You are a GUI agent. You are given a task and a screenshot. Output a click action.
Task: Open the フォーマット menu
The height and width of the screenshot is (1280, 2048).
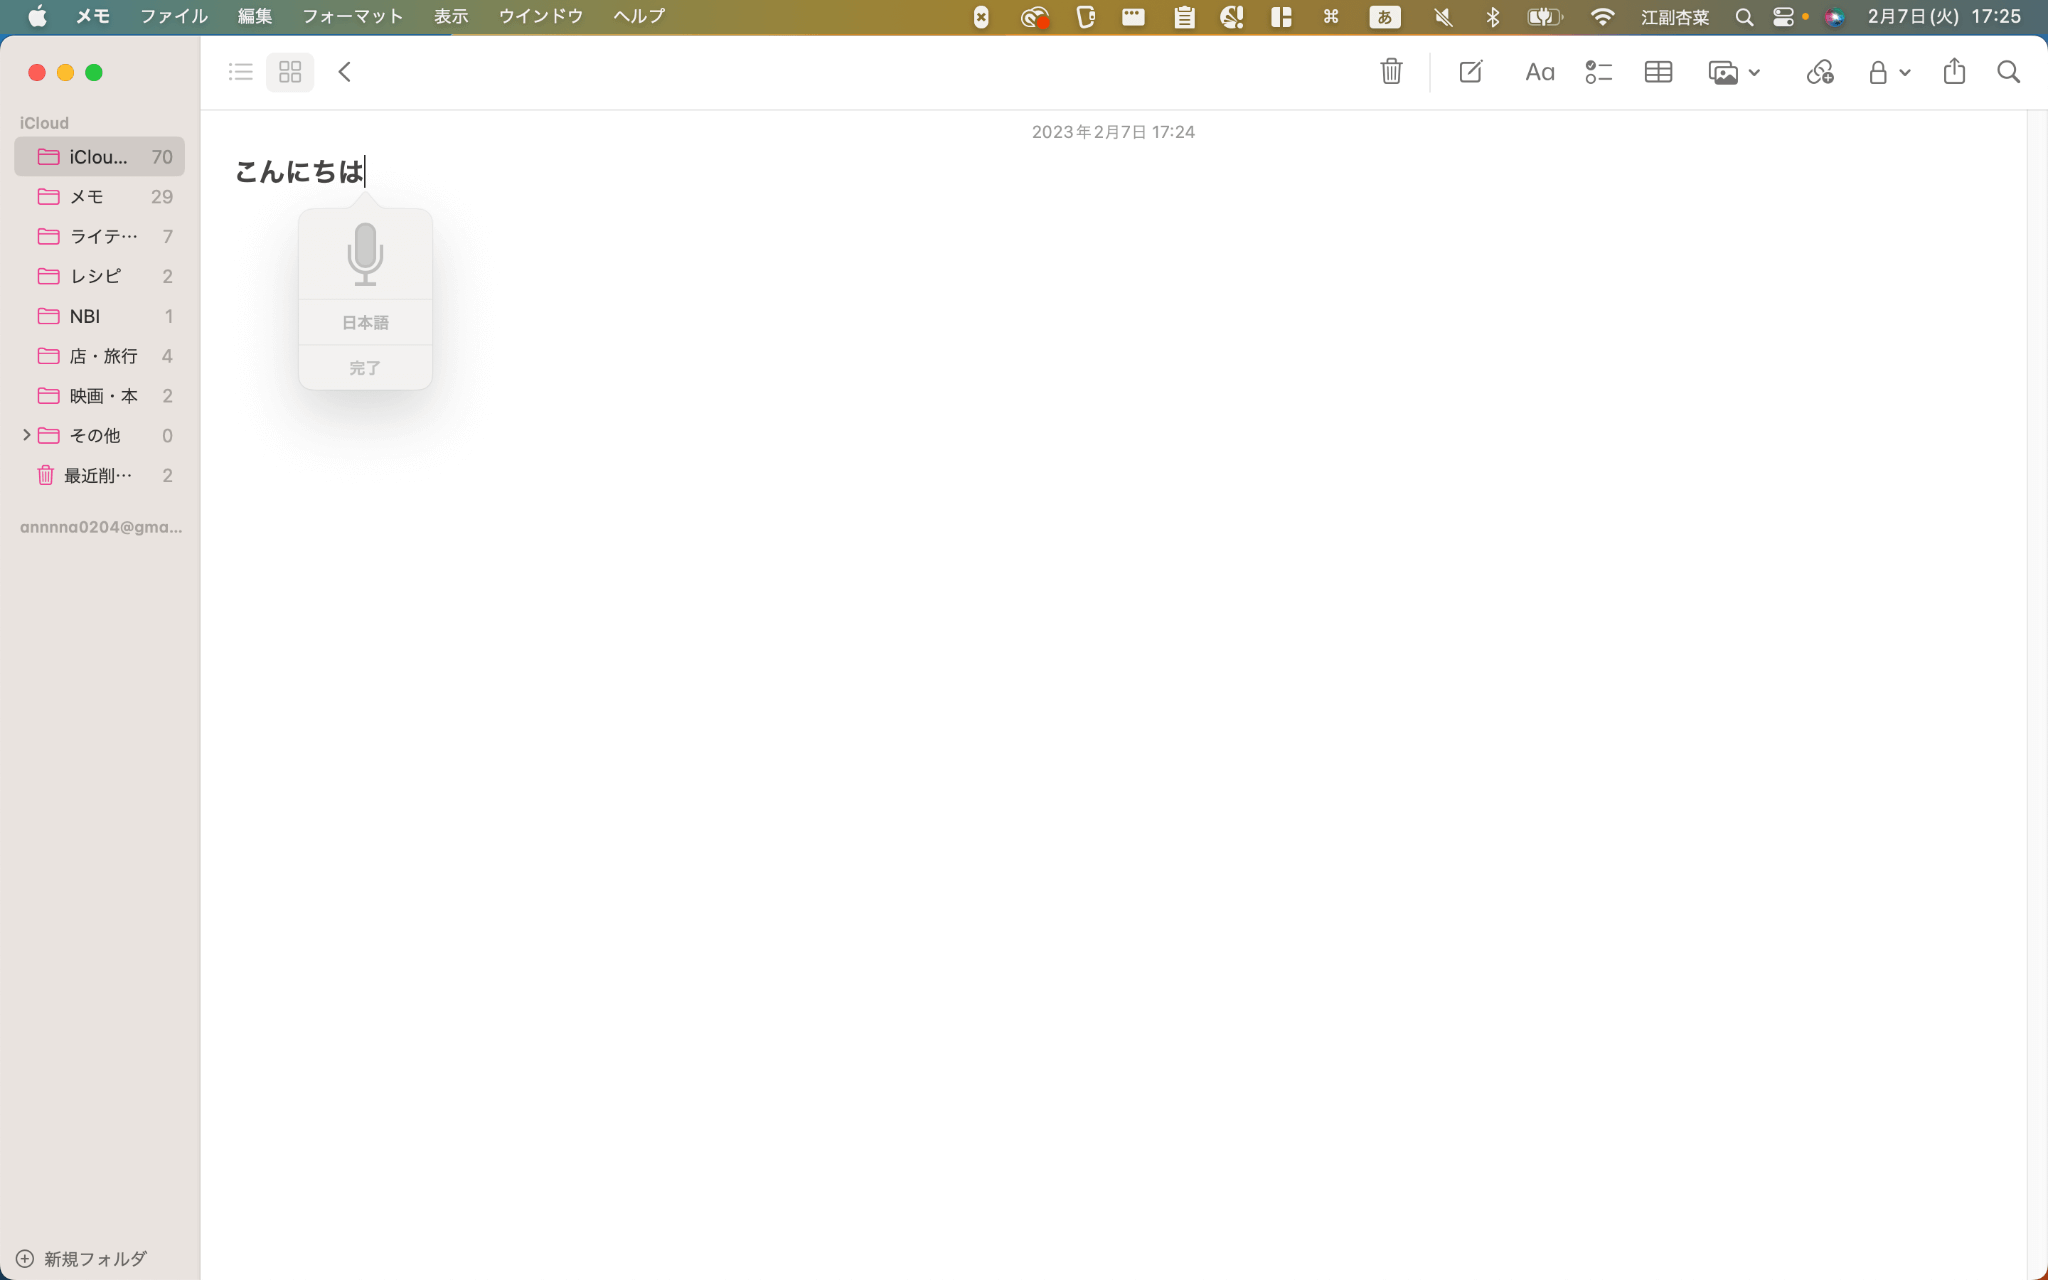pyautogui.click(x=351, y=16)
